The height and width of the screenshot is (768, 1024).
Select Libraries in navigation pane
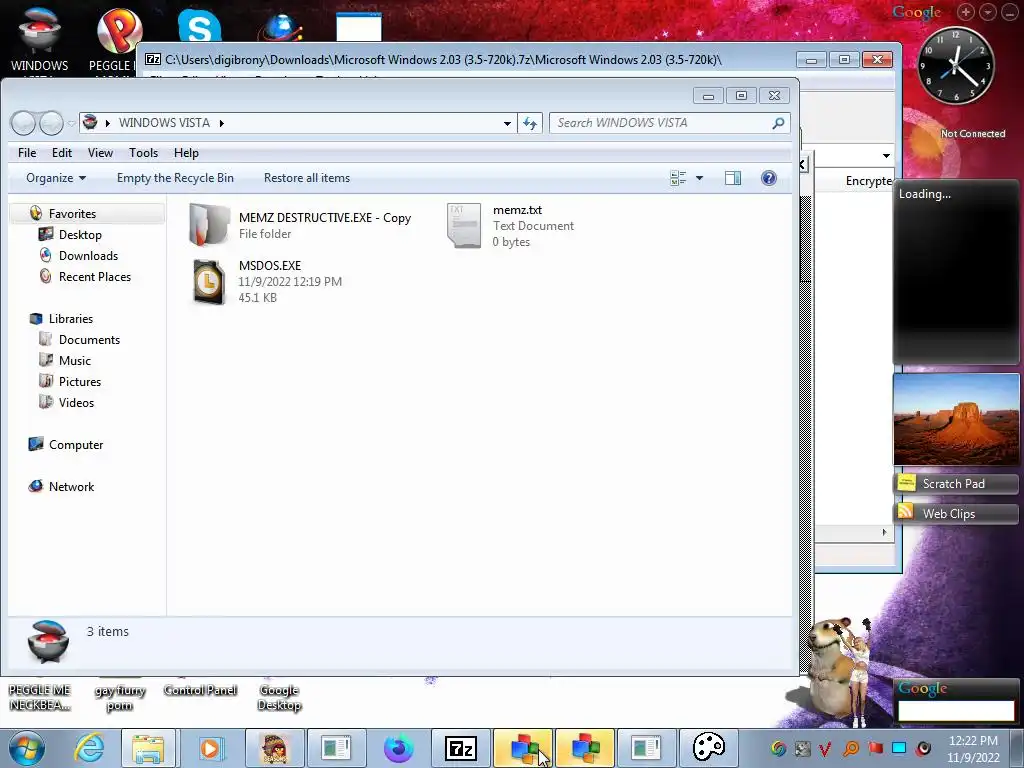(71, 319)
